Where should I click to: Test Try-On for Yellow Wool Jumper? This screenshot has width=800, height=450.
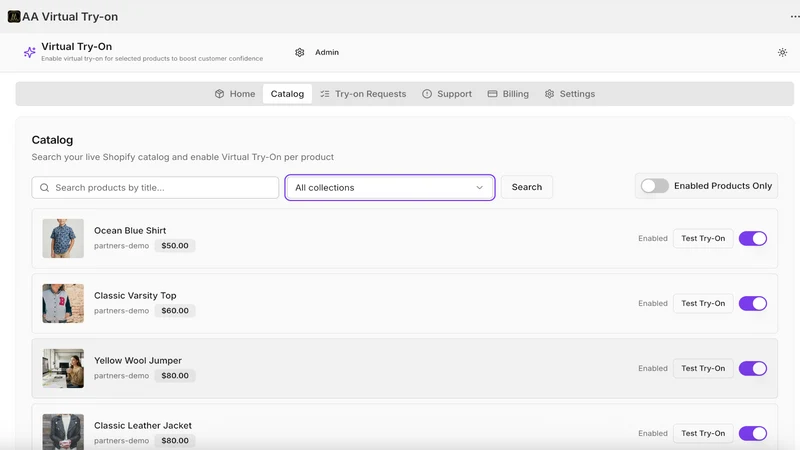[703, 368]
